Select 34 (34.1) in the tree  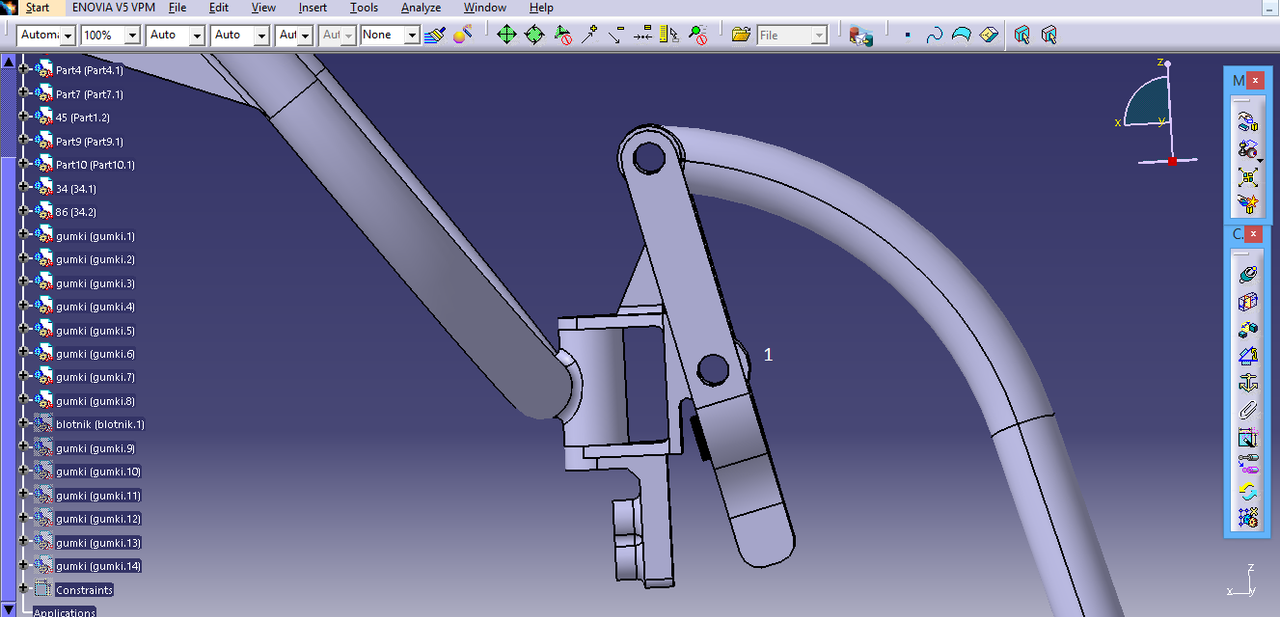click(76, 188)
